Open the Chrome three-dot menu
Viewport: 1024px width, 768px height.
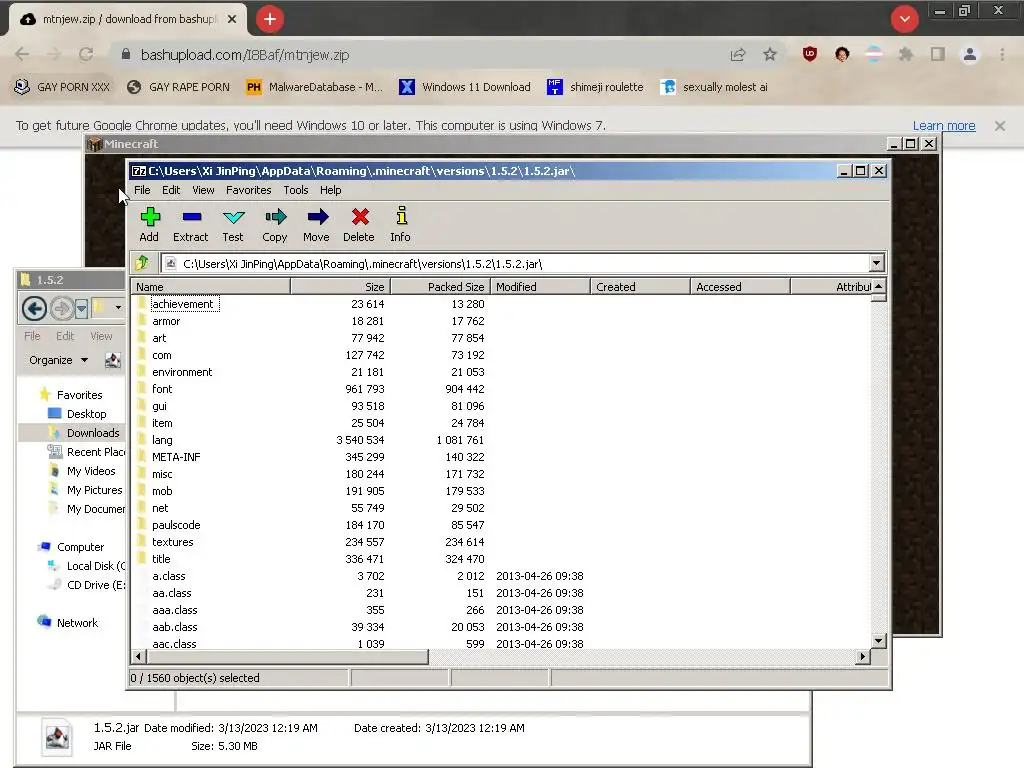[x=1002, y=54]
